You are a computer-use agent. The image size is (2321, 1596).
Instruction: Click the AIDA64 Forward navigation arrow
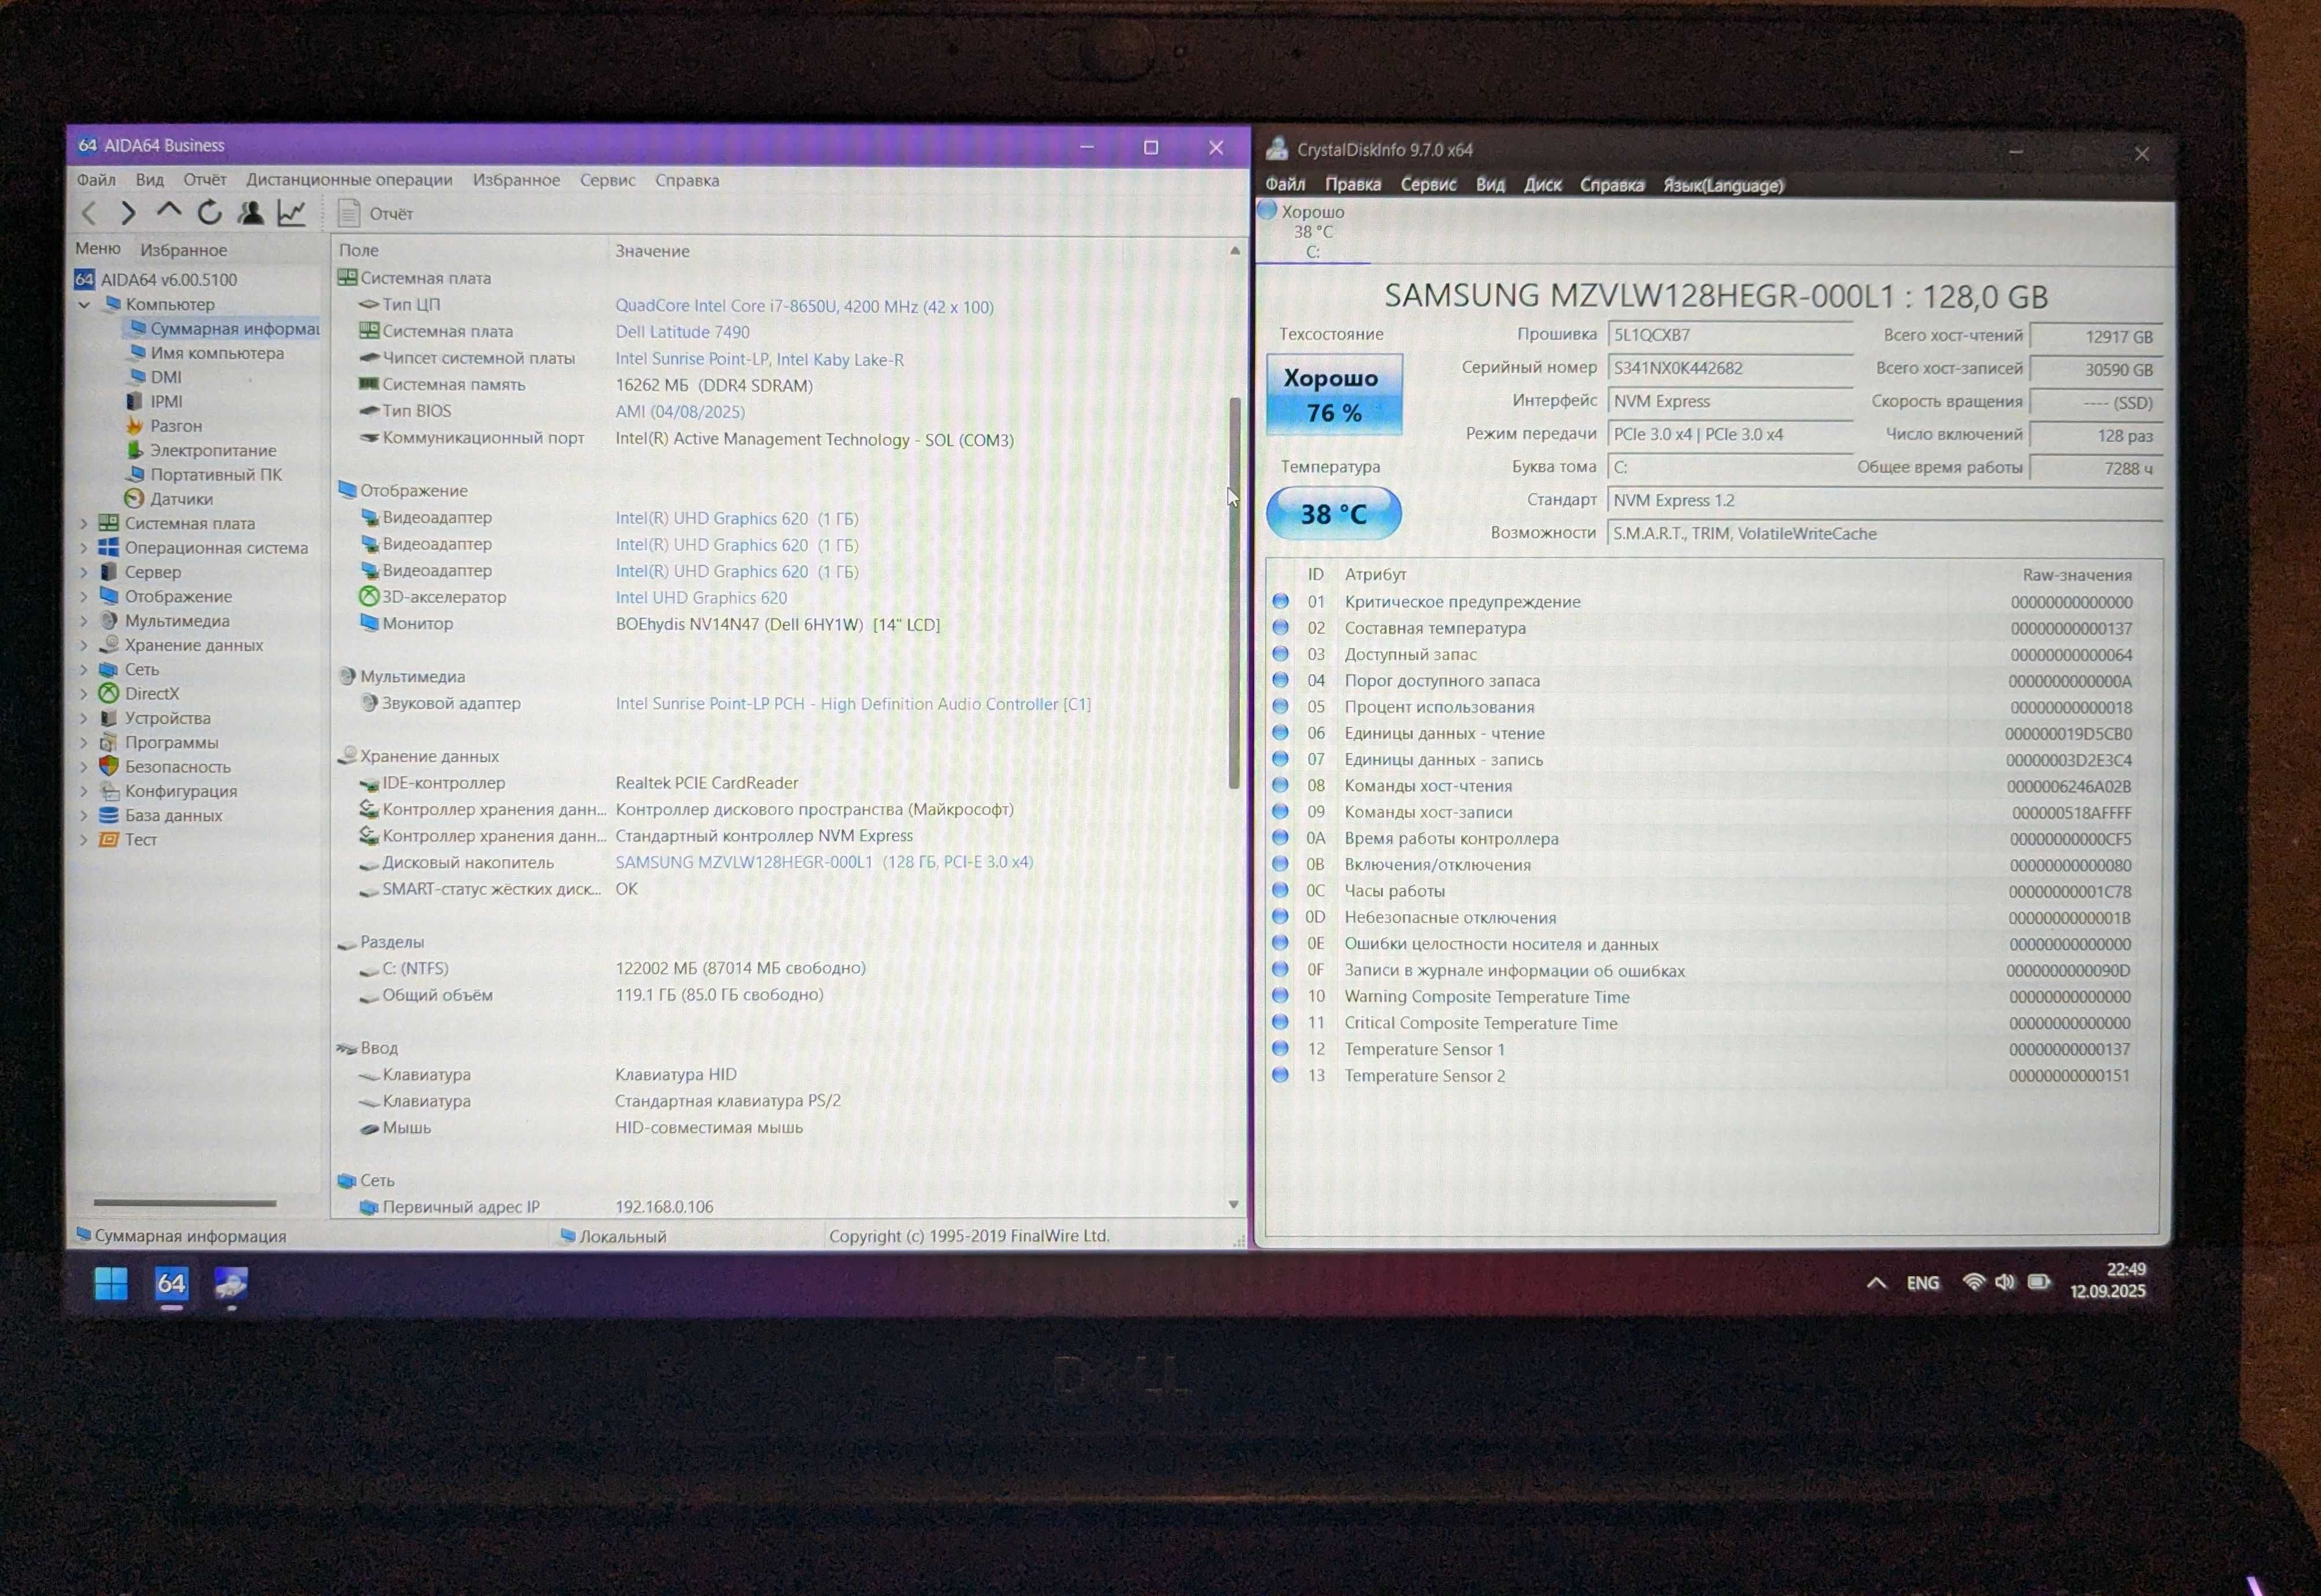tap(128, 213)
